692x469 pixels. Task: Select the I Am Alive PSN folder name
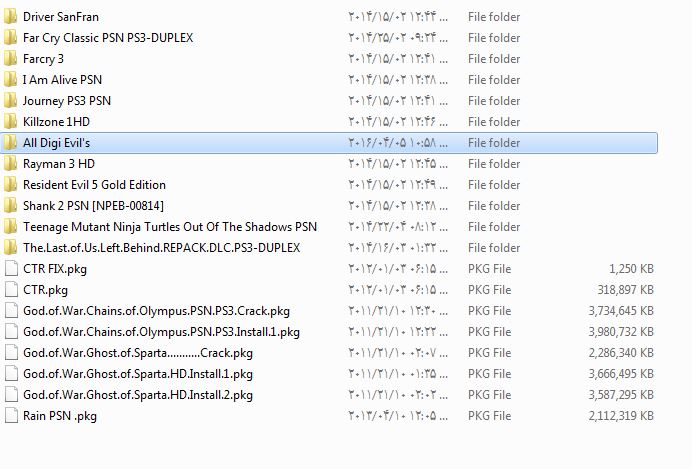pos(62,80)
